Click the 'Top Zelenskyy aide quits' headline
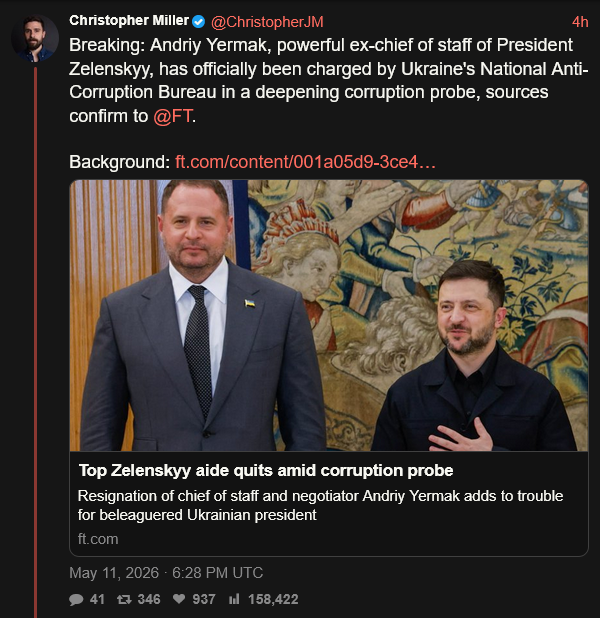 coord(266,471)
